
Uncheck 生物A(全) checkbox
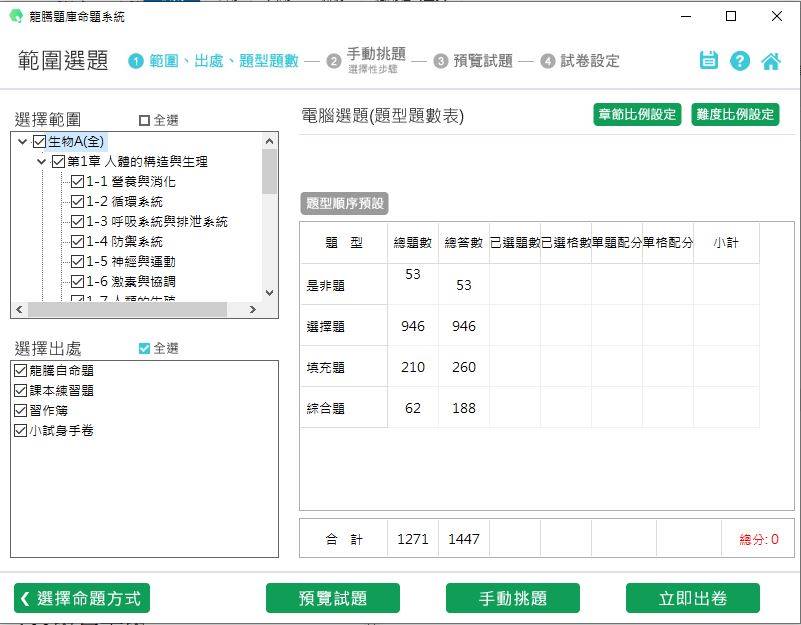[x=39, y=142]
